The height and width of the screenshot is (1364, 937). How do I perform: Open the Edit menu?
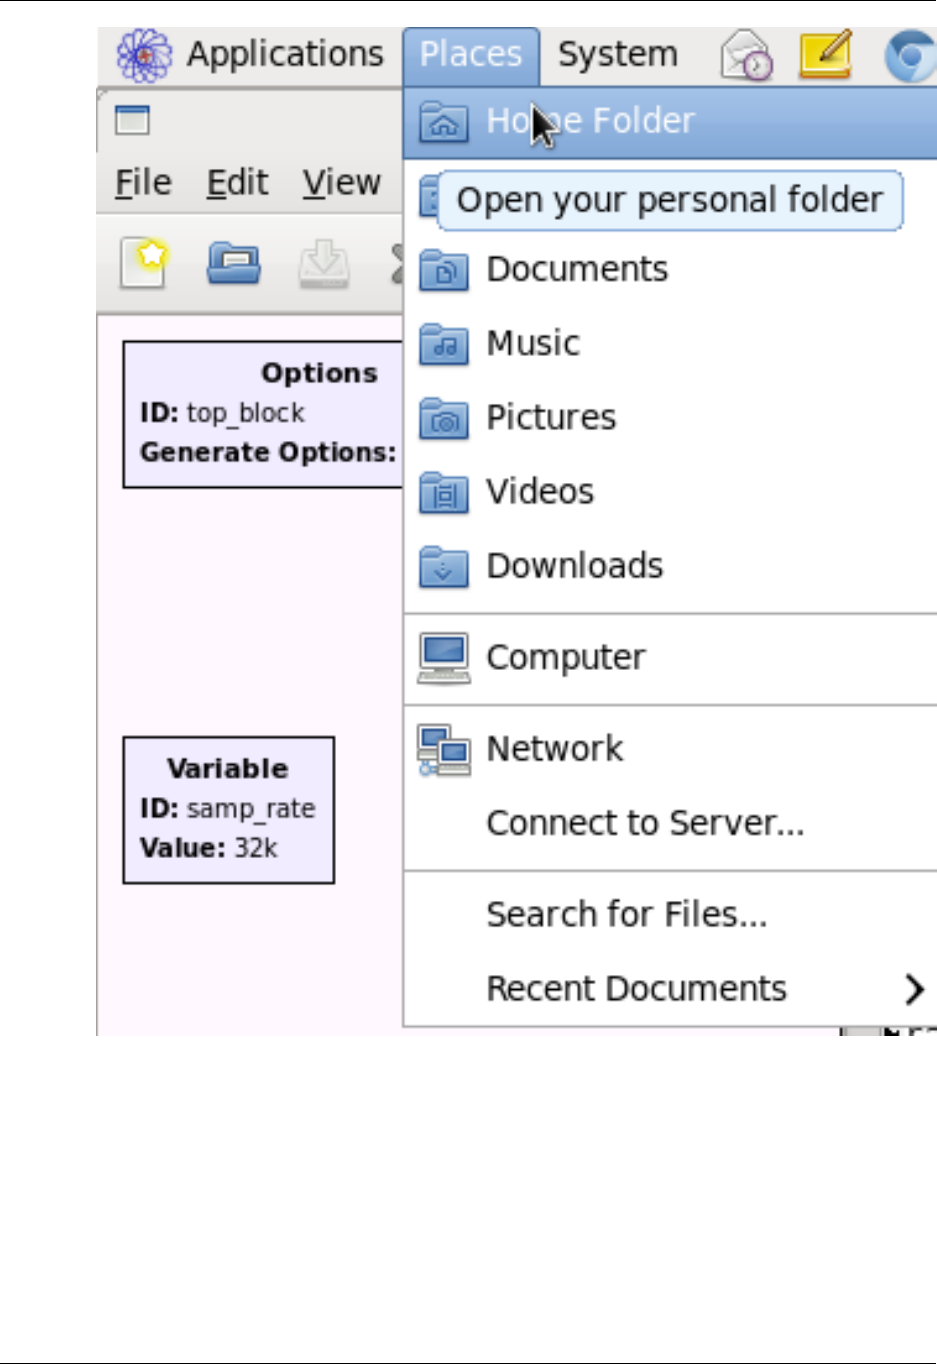click(x=237, y=183)
